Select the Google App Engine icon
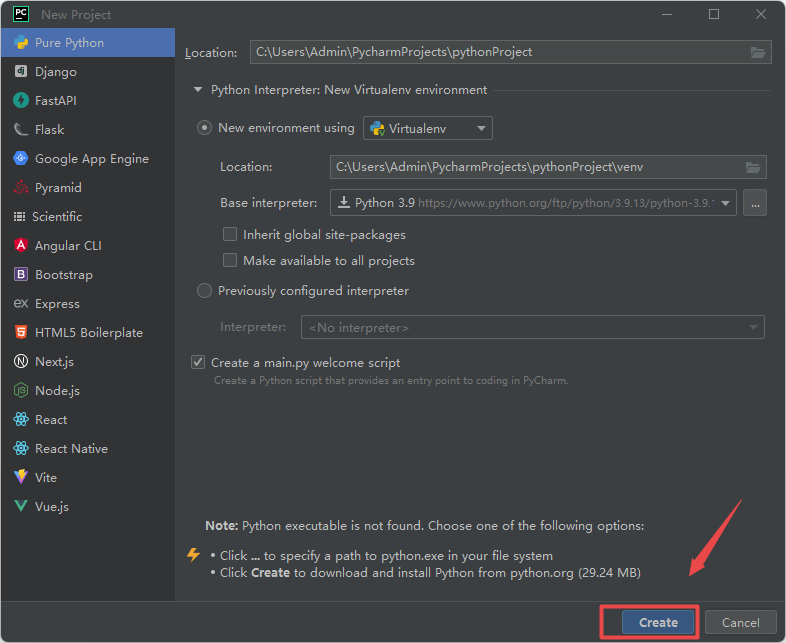Screen dimensions: 786x643 20,159
